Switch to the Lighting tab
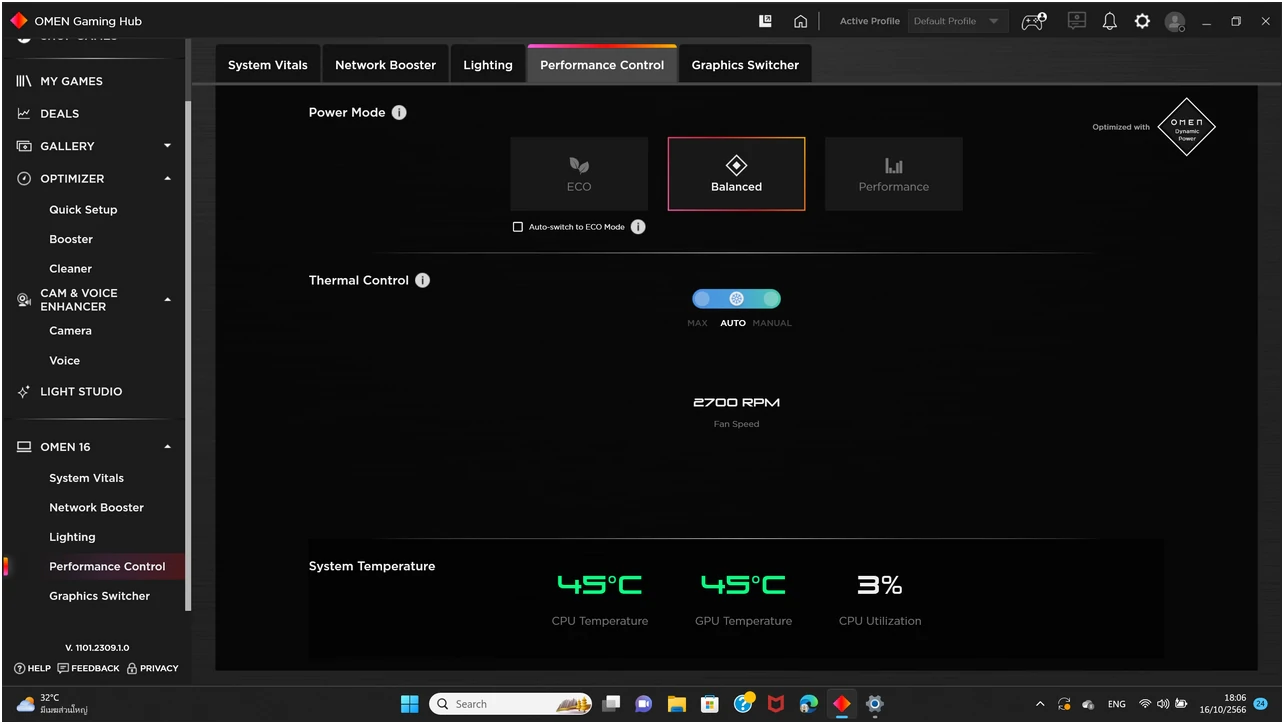Image resolution: width=1284 pixels, height=724 pixels. coord(488,64)
